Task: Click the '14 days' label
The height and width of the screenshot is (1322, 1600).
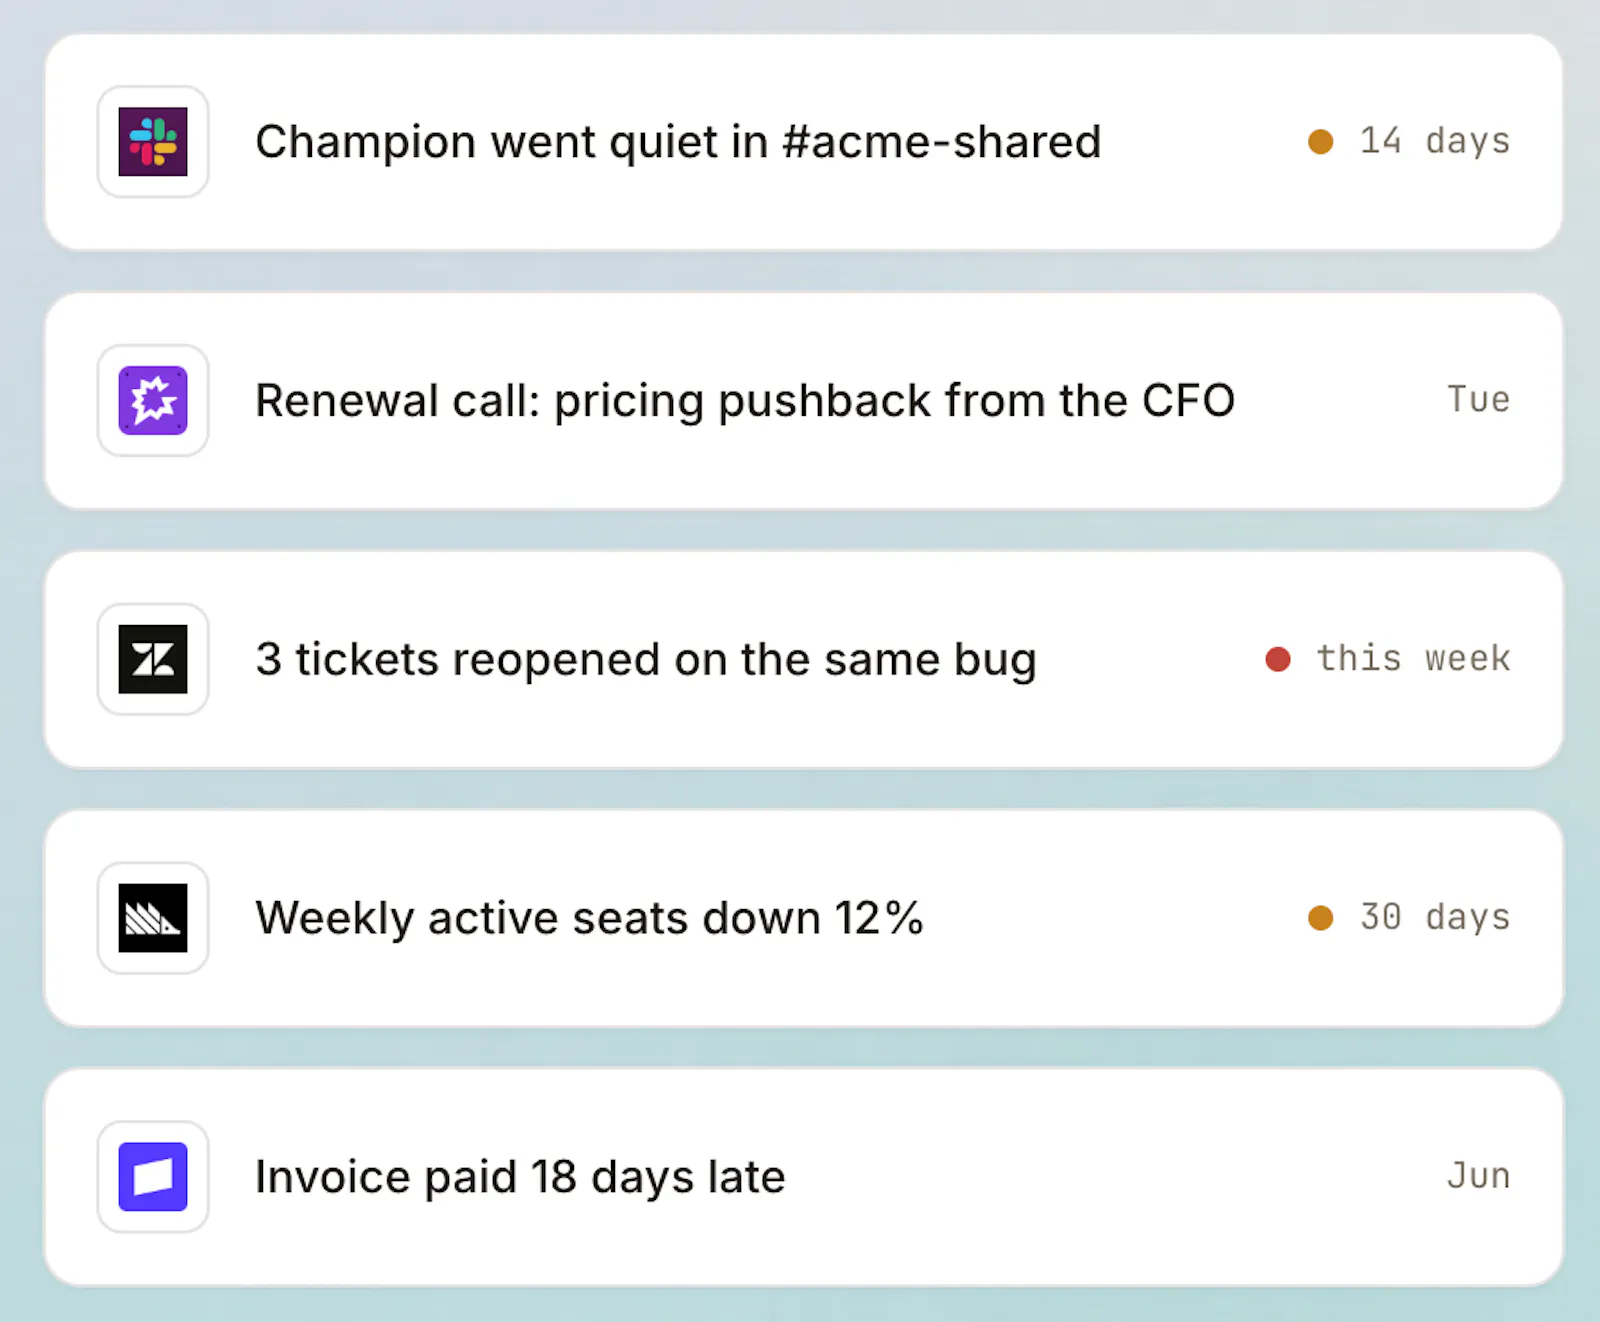Action: point(1434,141)
